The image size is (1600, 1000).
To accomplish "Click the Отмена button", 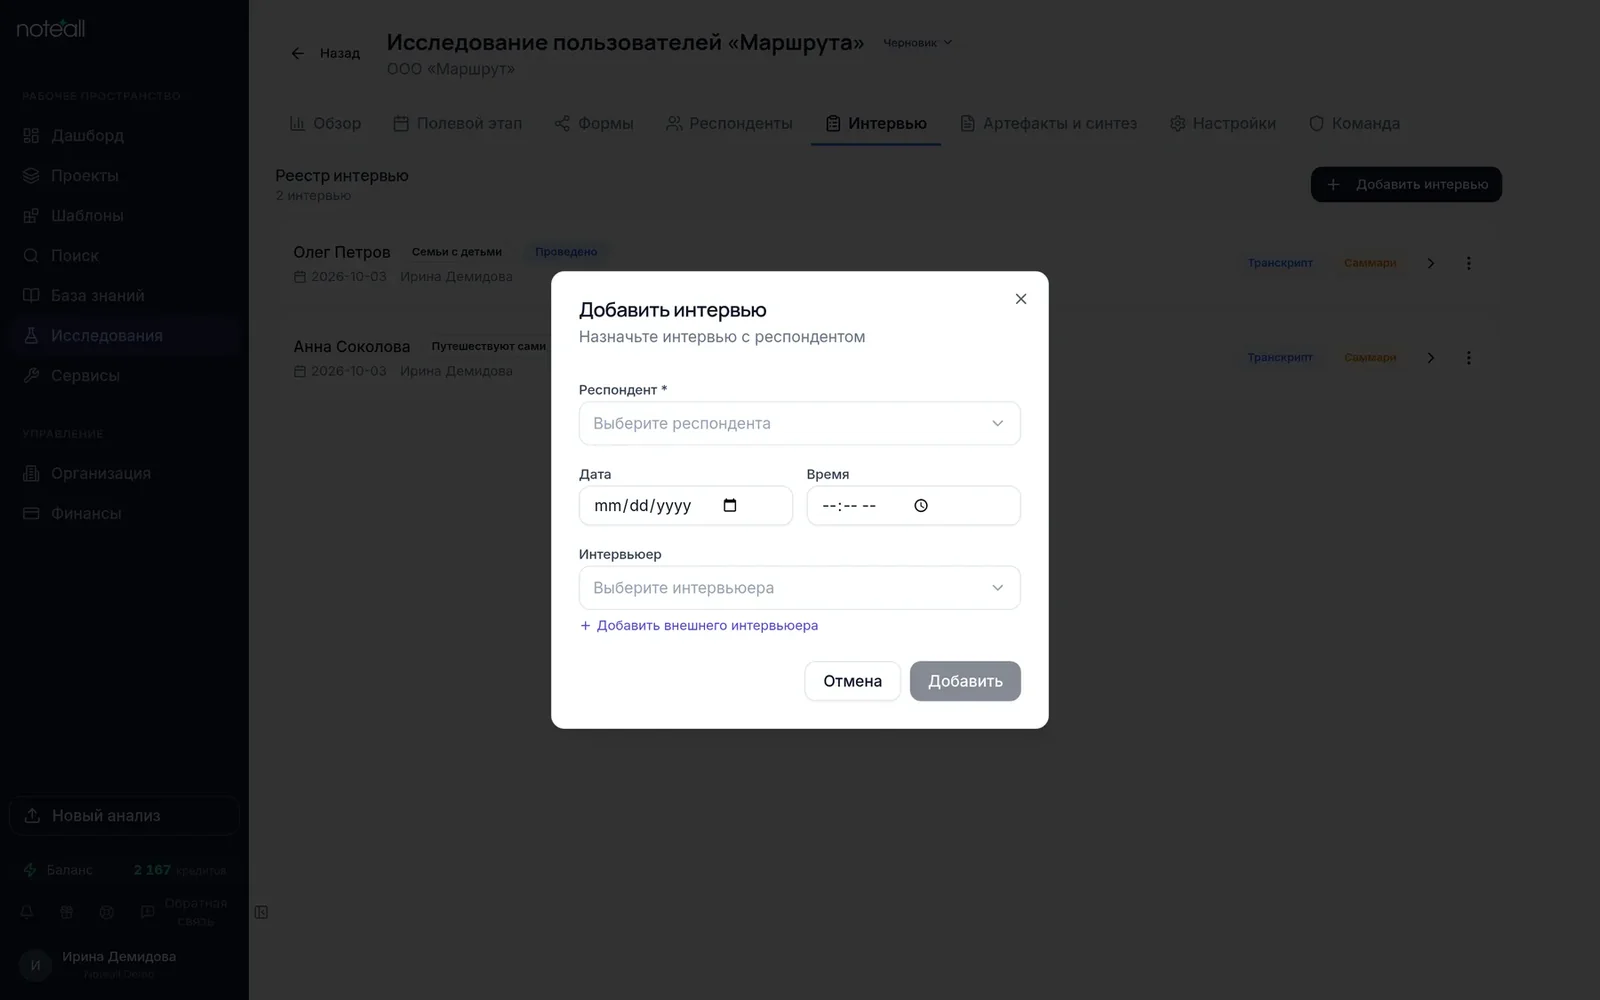I will 853,681.
